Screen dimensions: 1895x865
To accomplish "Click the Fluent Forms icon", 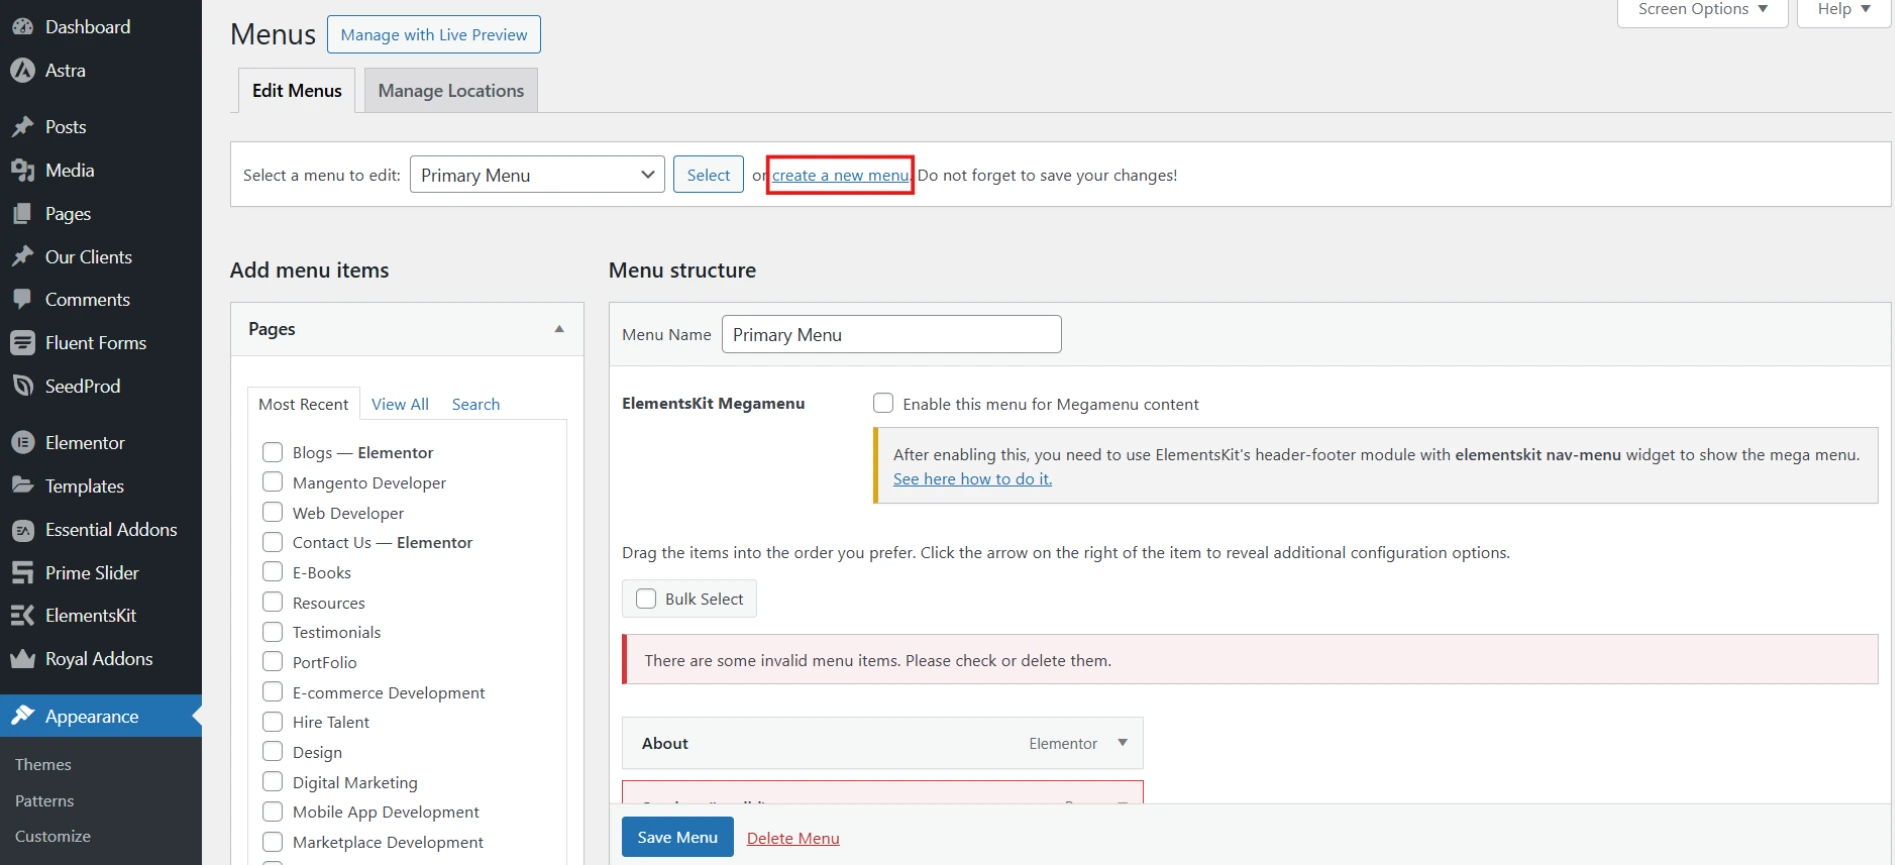I will pyautogui.click(x=22, y=343).
